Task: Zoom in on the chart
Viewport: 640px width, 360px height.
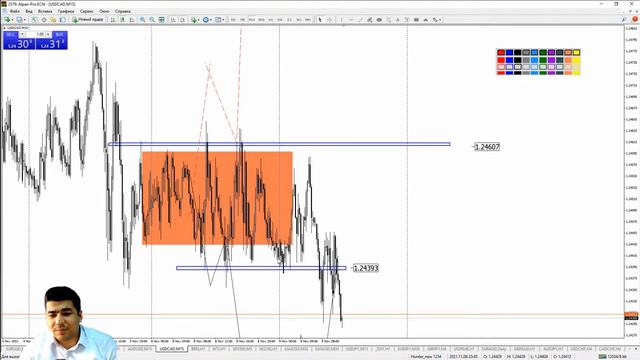Action: 142,20
